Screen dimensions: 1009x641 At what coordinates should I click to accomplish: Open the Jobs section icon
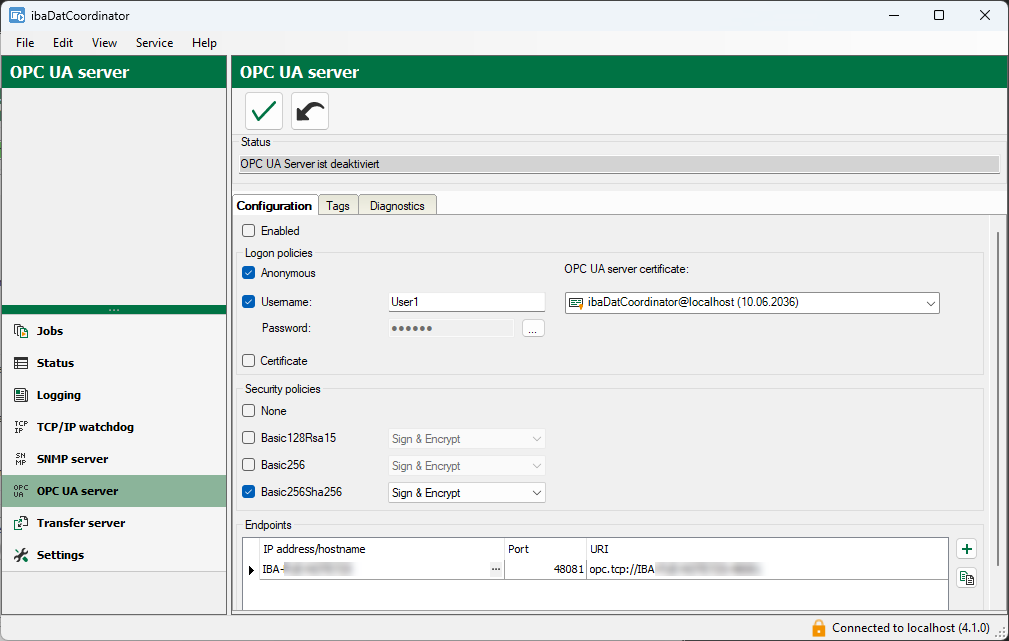coord(21,331)
